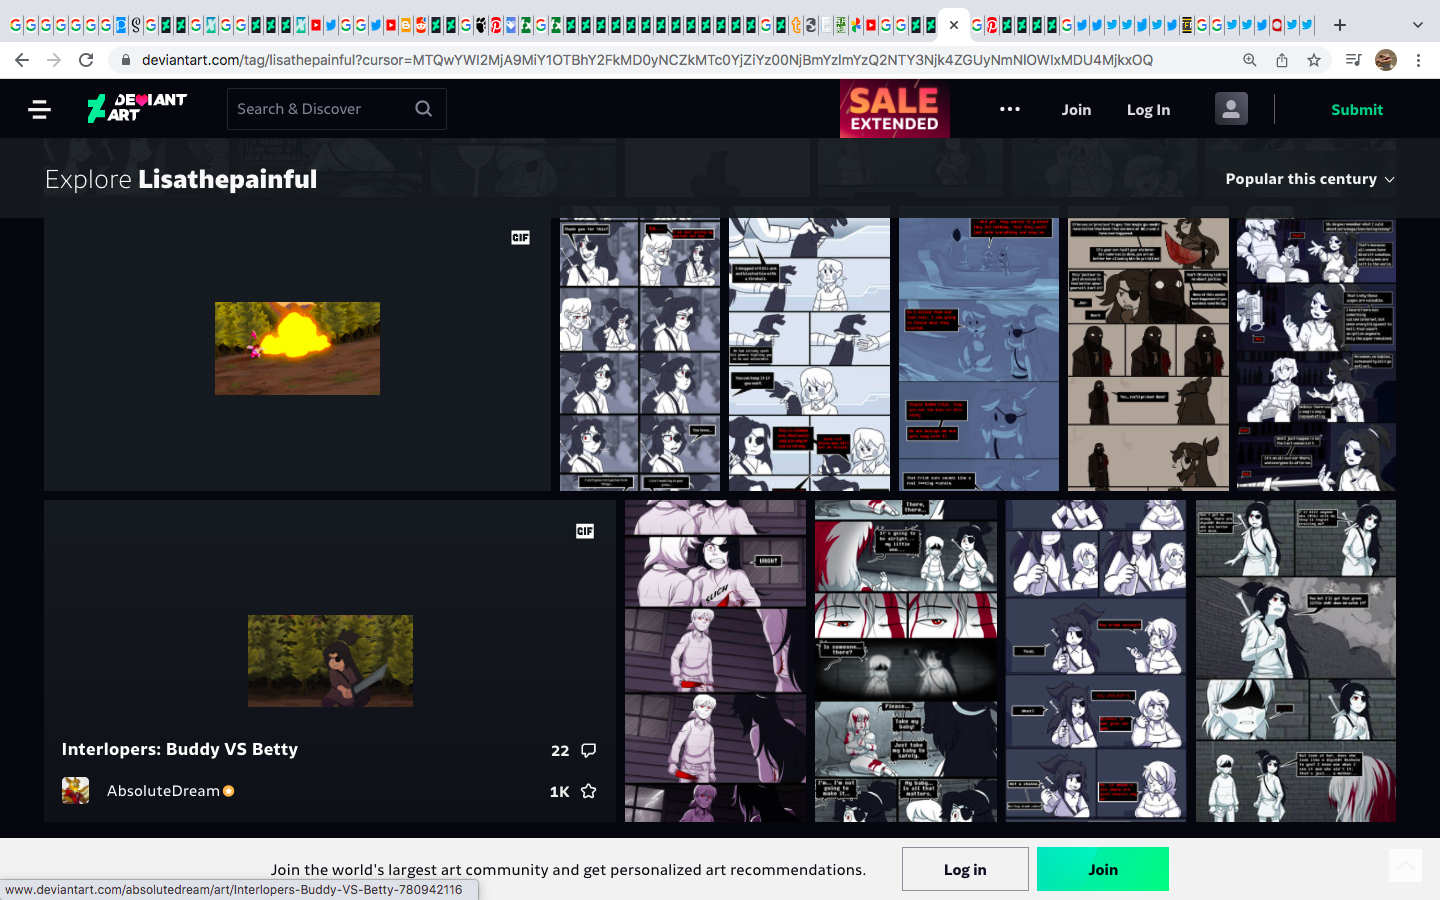The height and width of the screenshot is (900, 1440).
Task: Click the Log in button in bottom banner
Action: point(965,869)
